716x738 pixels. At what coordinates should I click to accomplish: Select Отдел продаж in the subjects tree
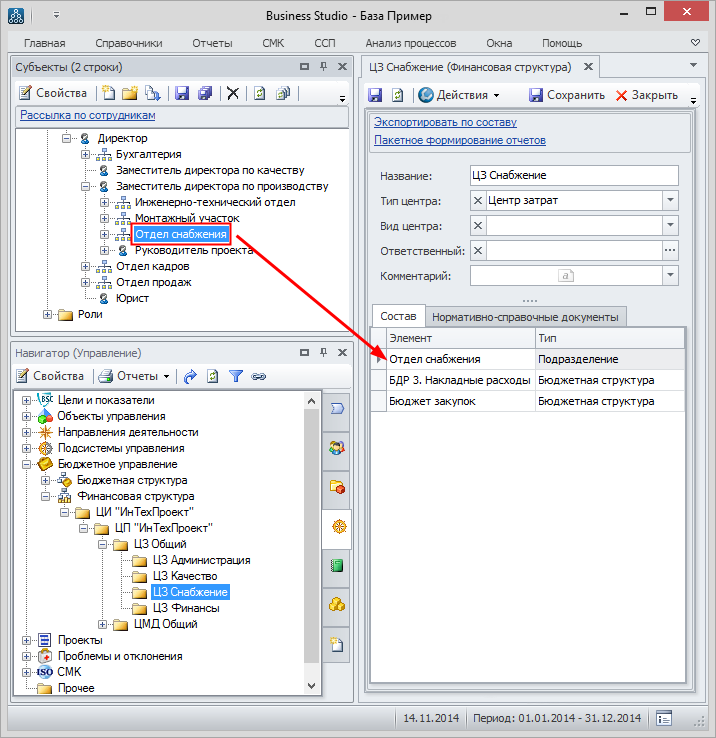(x=154, y=282)
